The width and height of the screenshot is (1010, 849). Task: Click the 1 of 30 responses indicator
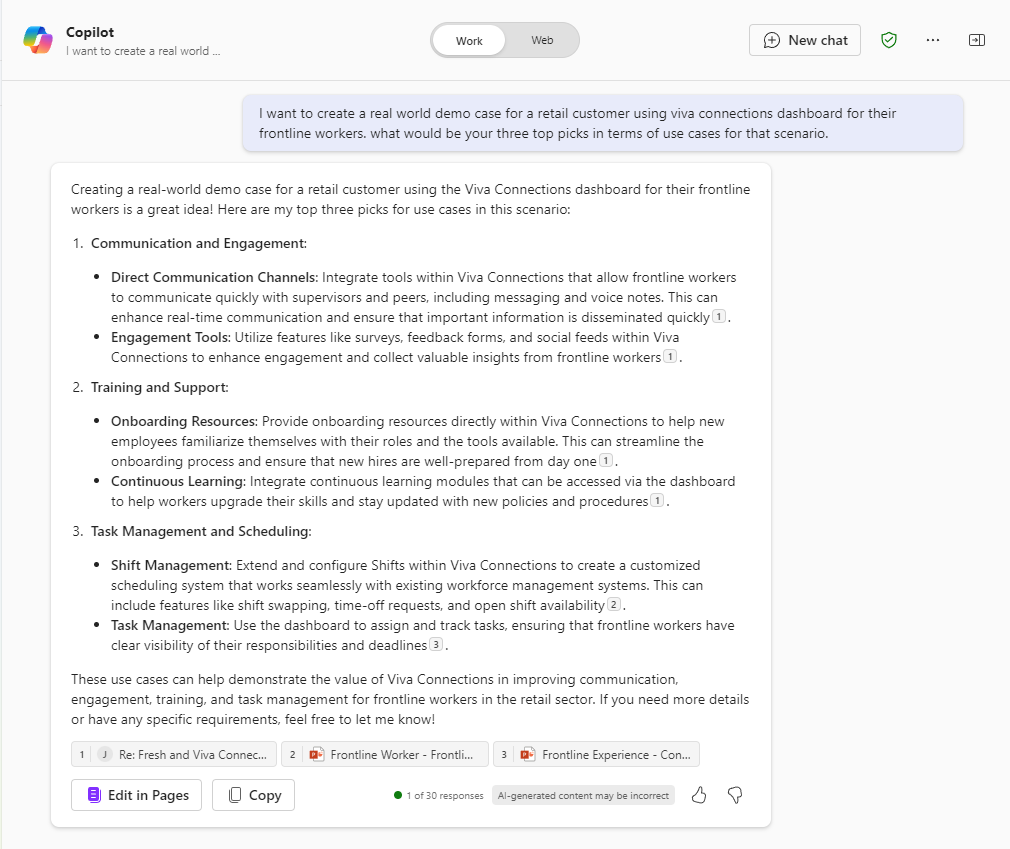439,796
